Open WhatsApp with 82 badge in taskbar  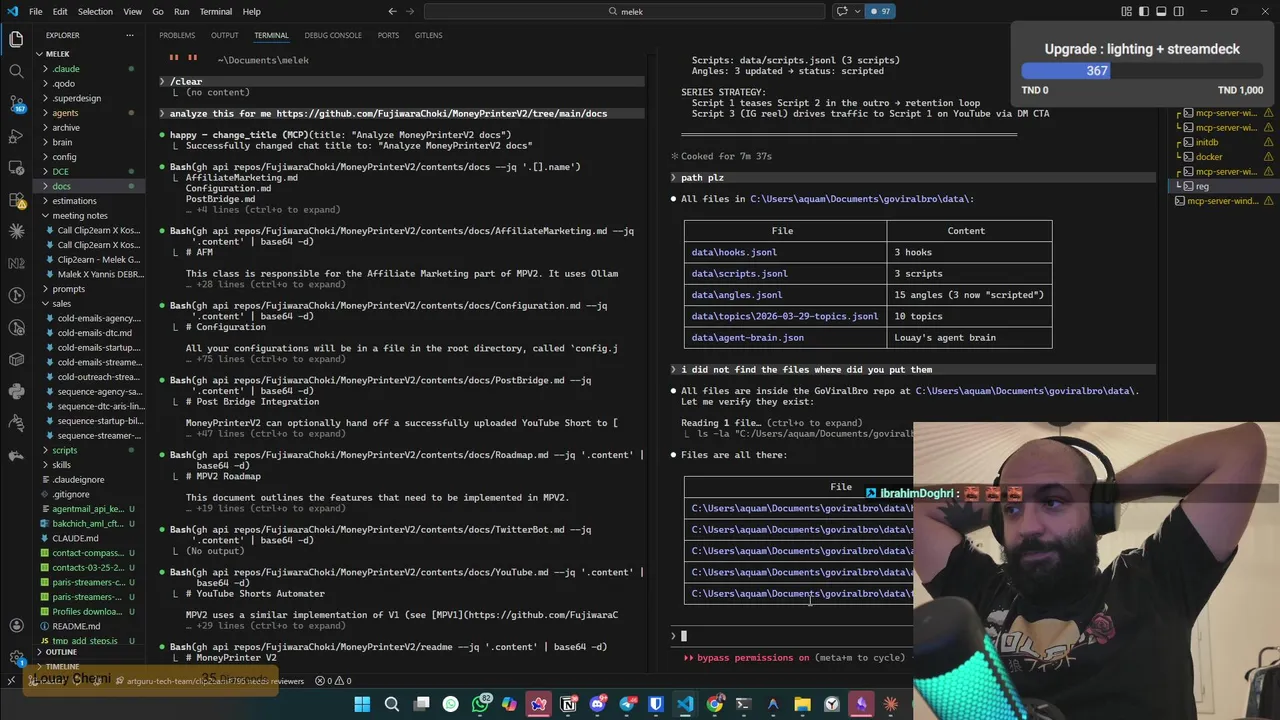pos(481,704)
